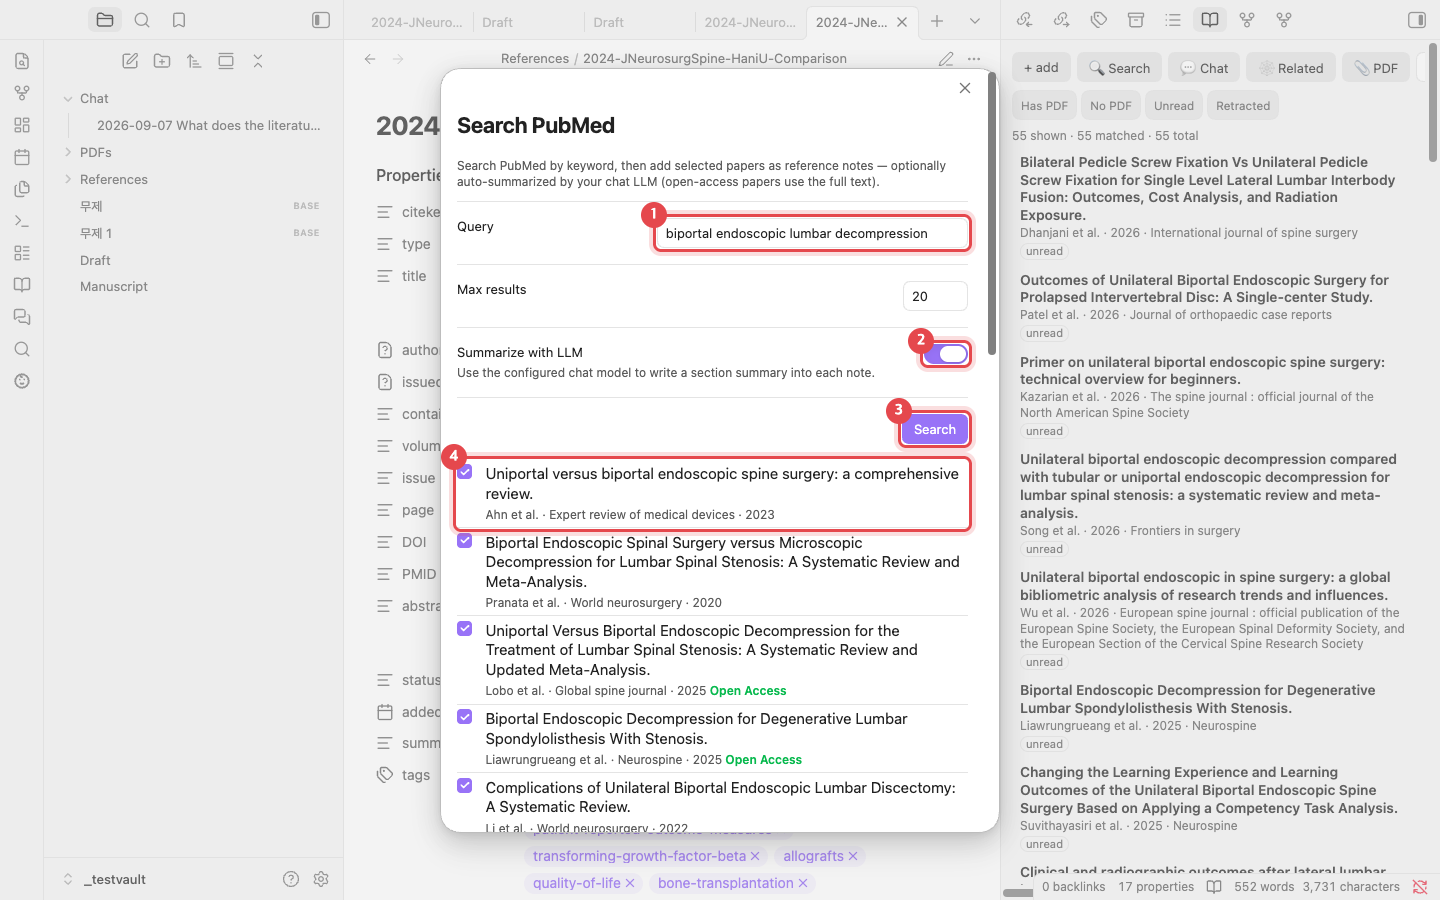Image resolution: width=1440 pixels, height=900 pixels.
Task: Remove the allografts tag
Action: [x=853, y=856]
